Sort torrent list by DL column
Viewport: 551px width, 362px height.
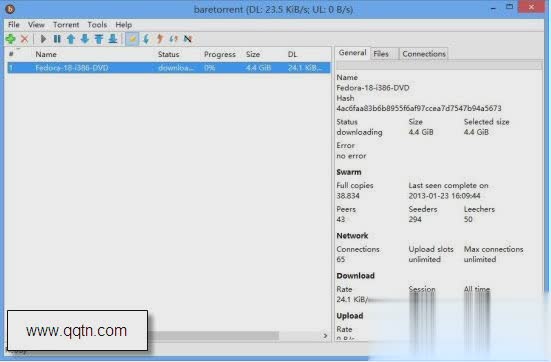click(292, 54)
